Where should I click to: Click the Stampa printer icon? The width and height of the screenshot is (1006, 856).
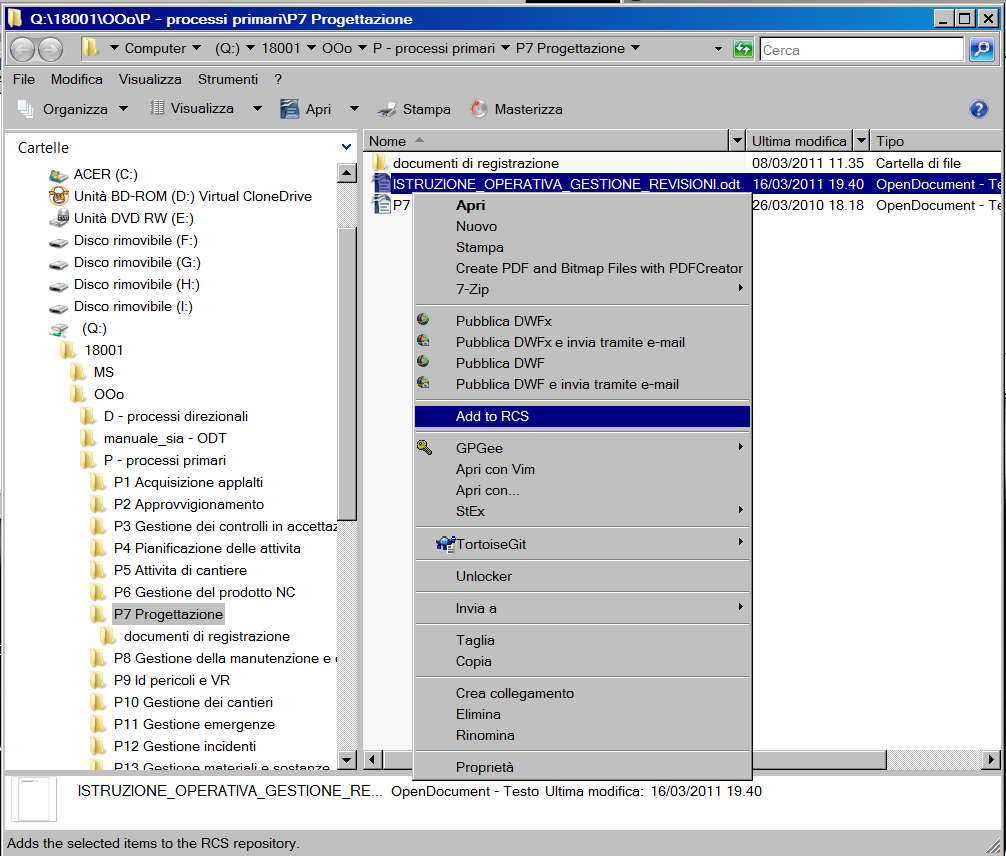(387, 110)
